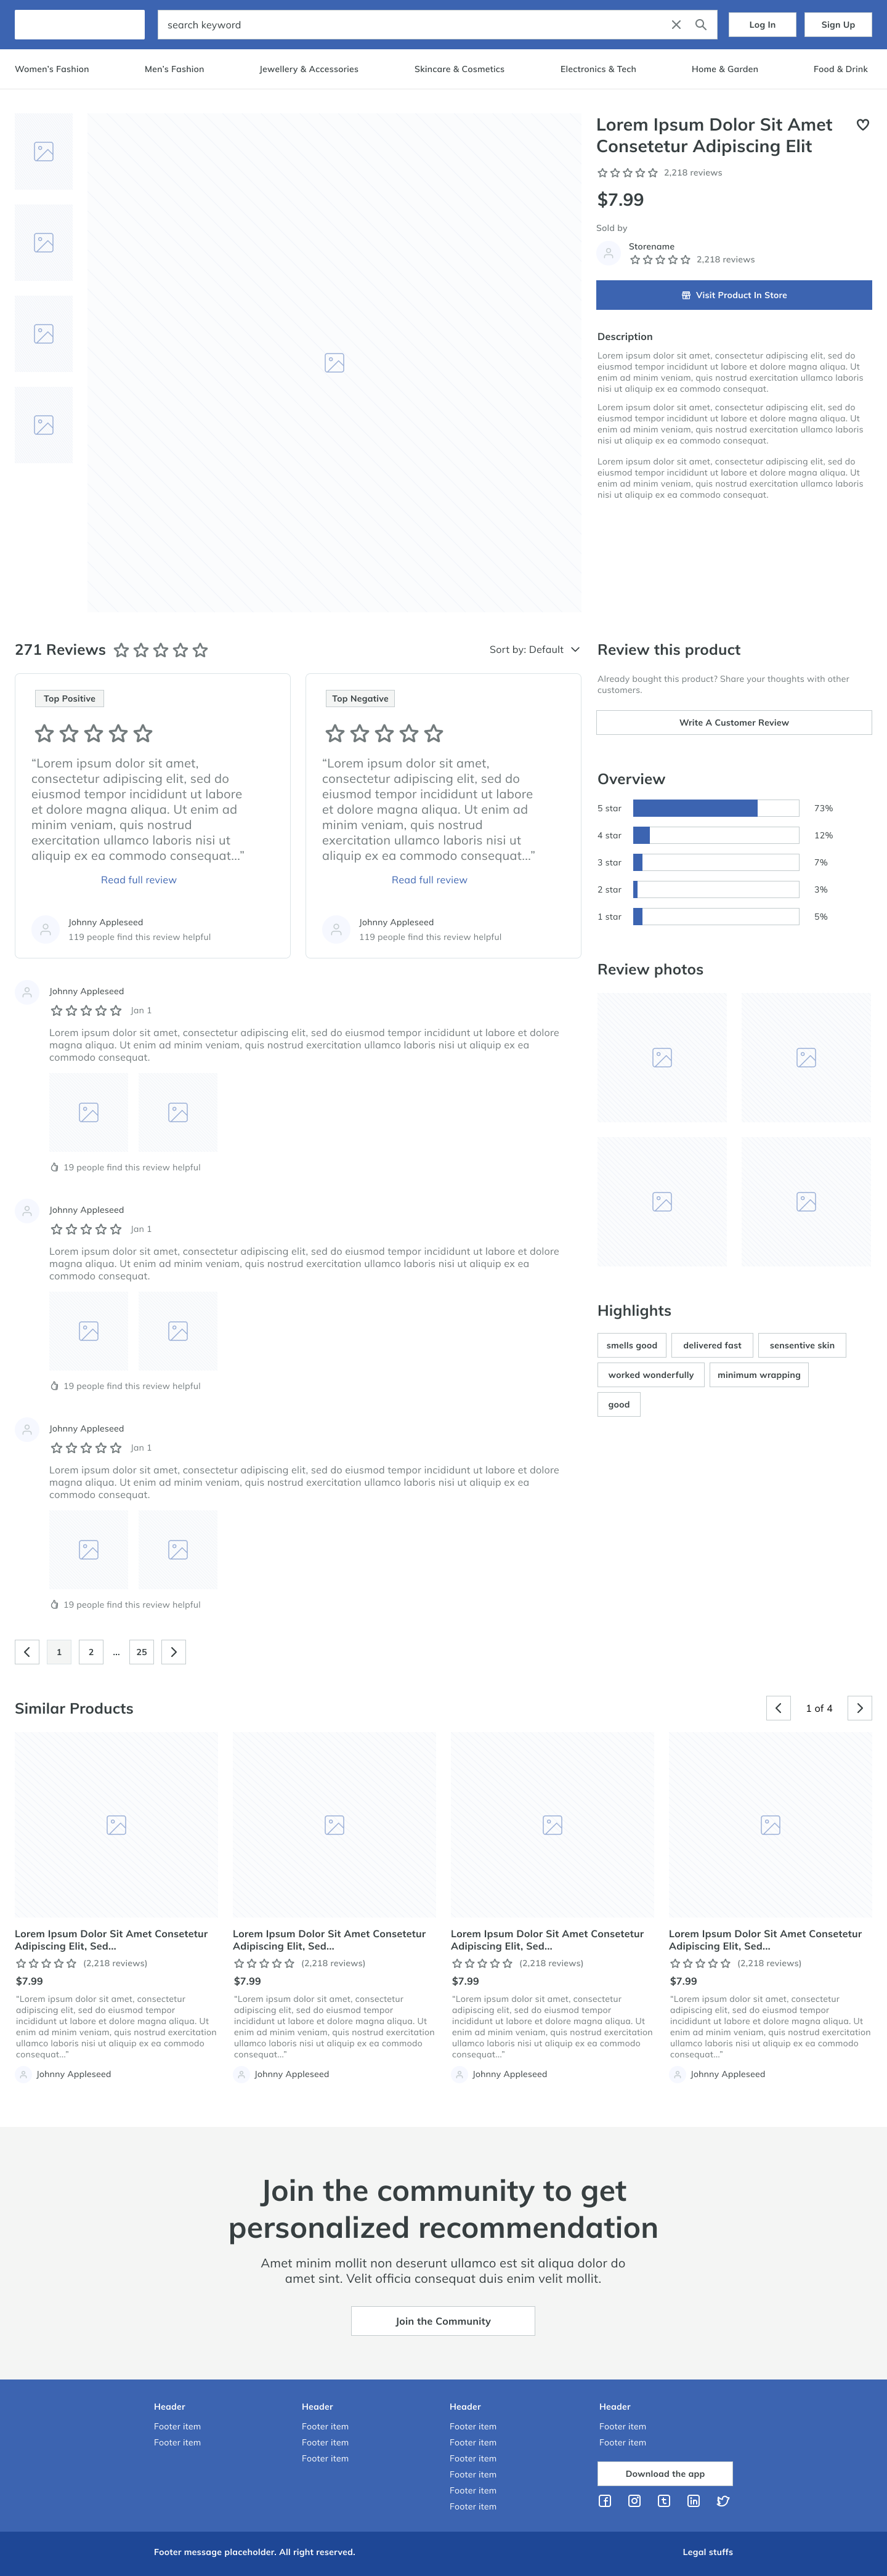Select Electronics & Tech category
Screen dimensions: 887x2576
click(x=597, y=69)
